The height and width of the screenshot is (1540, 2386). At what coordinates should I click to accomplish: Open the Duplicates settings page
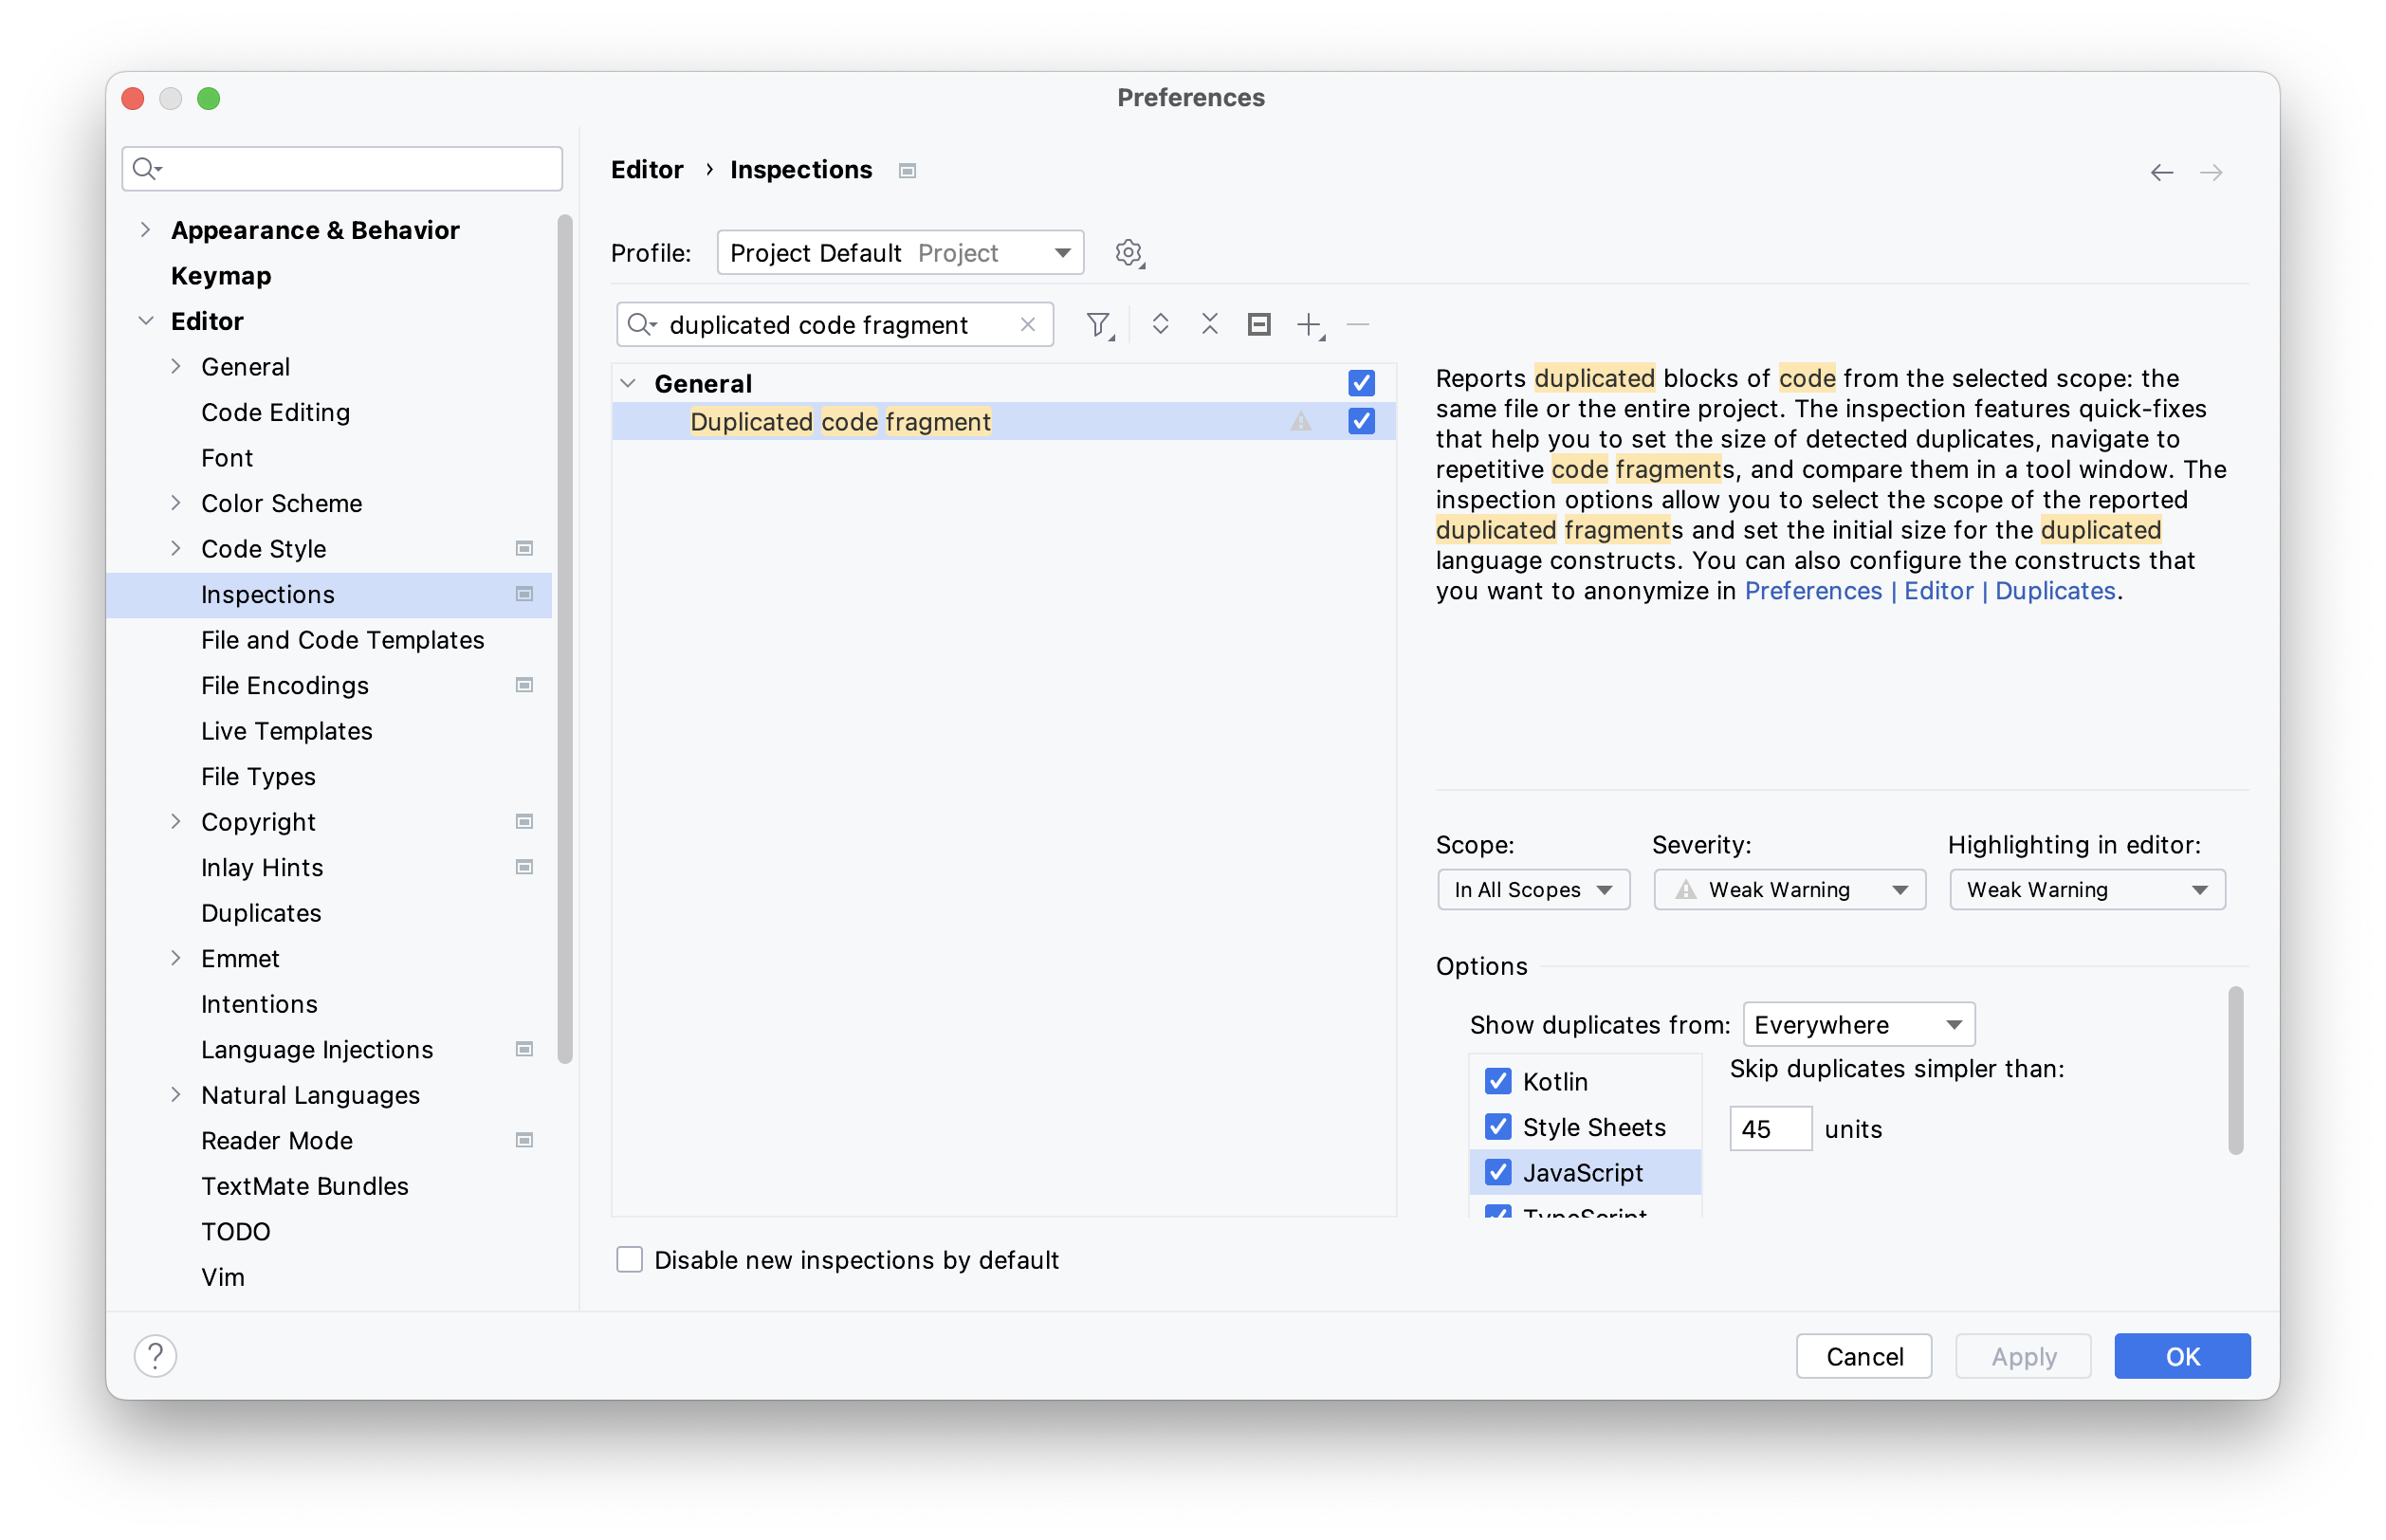click(x=261, y=913)
